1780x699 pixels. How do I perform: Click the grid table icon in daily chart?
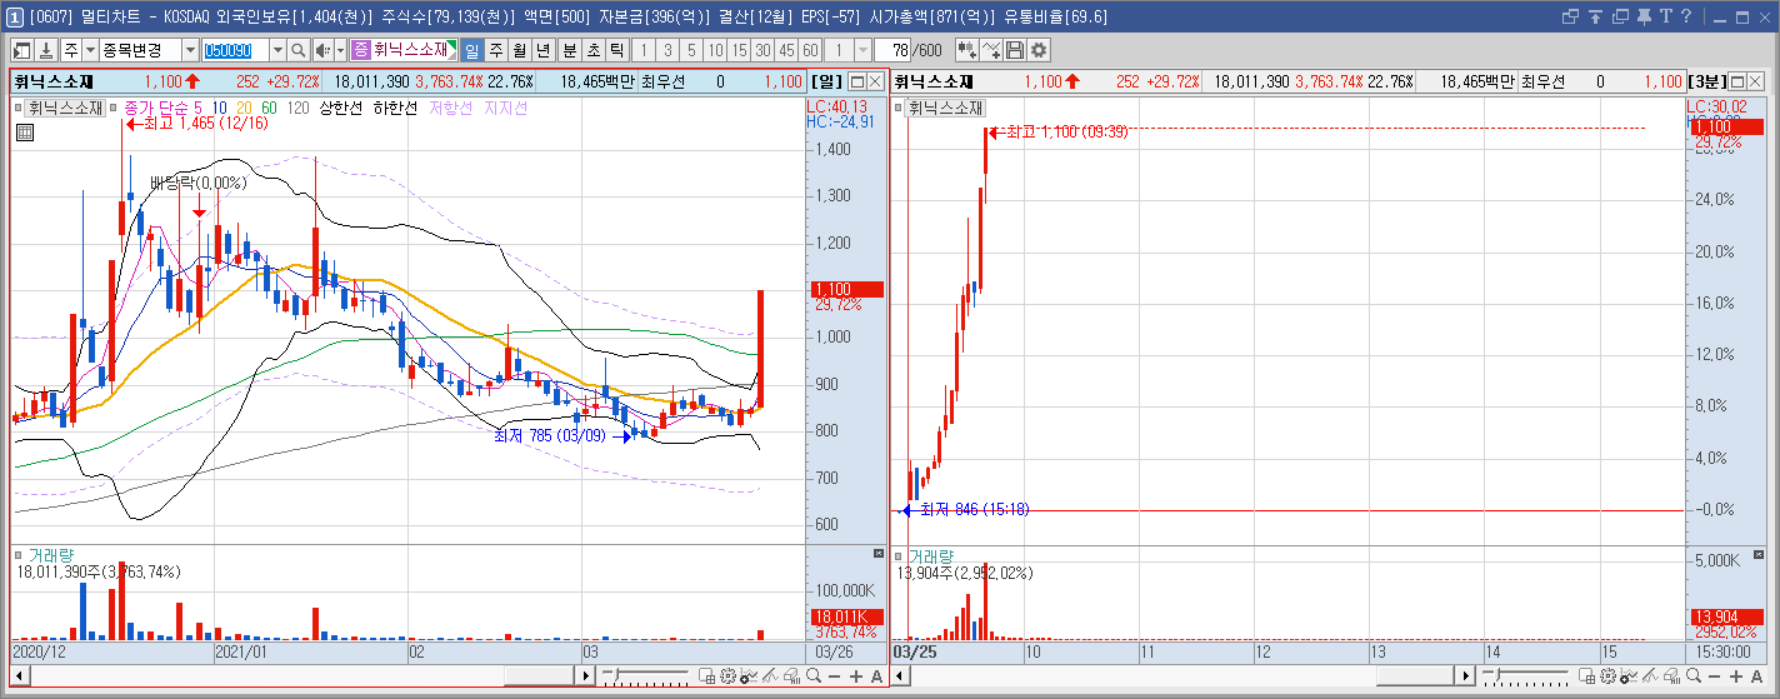click(25, 132)
